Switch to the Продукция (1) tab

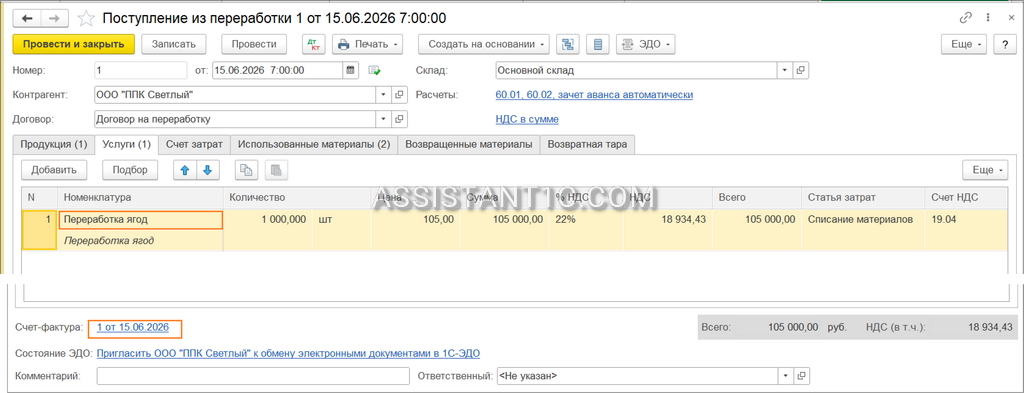pyautogui.click(x=54, y=144)
